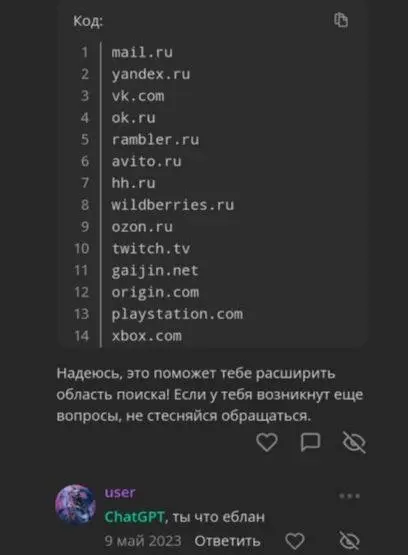This screenshot has width=408, height=555.
Task: Select the yandex.ru code line
Action: coord(151,74)
